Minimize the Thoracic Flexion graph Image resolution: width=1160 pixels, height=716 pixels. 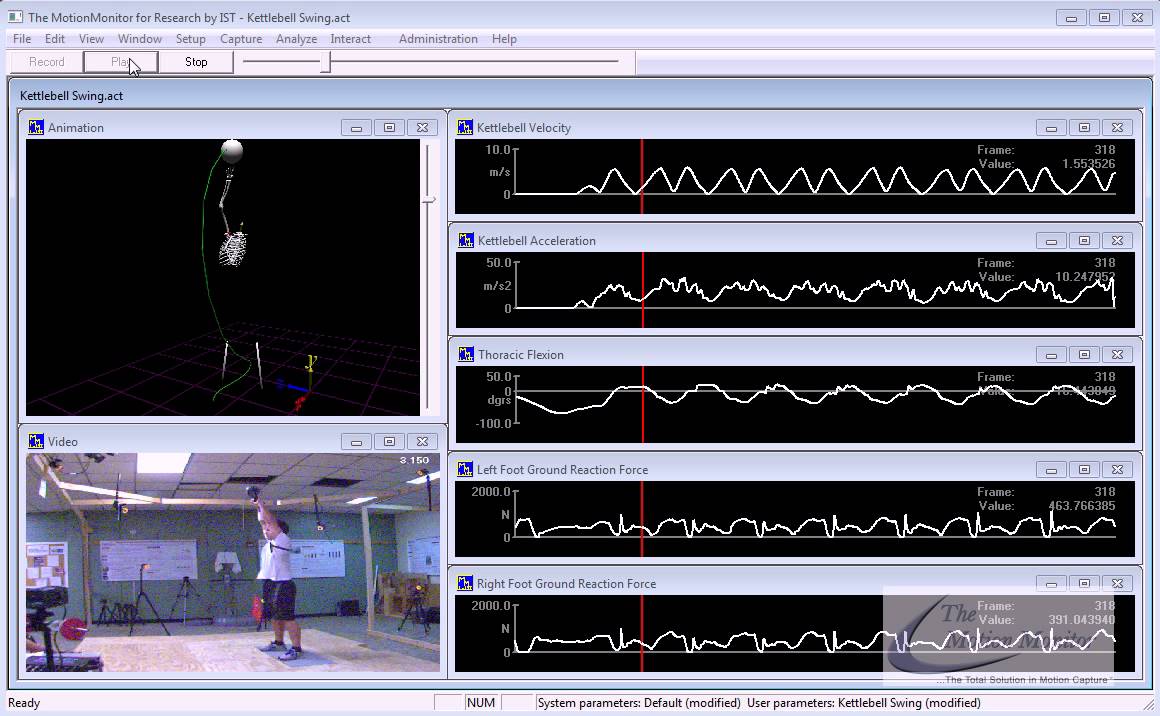click(1051, 355)
